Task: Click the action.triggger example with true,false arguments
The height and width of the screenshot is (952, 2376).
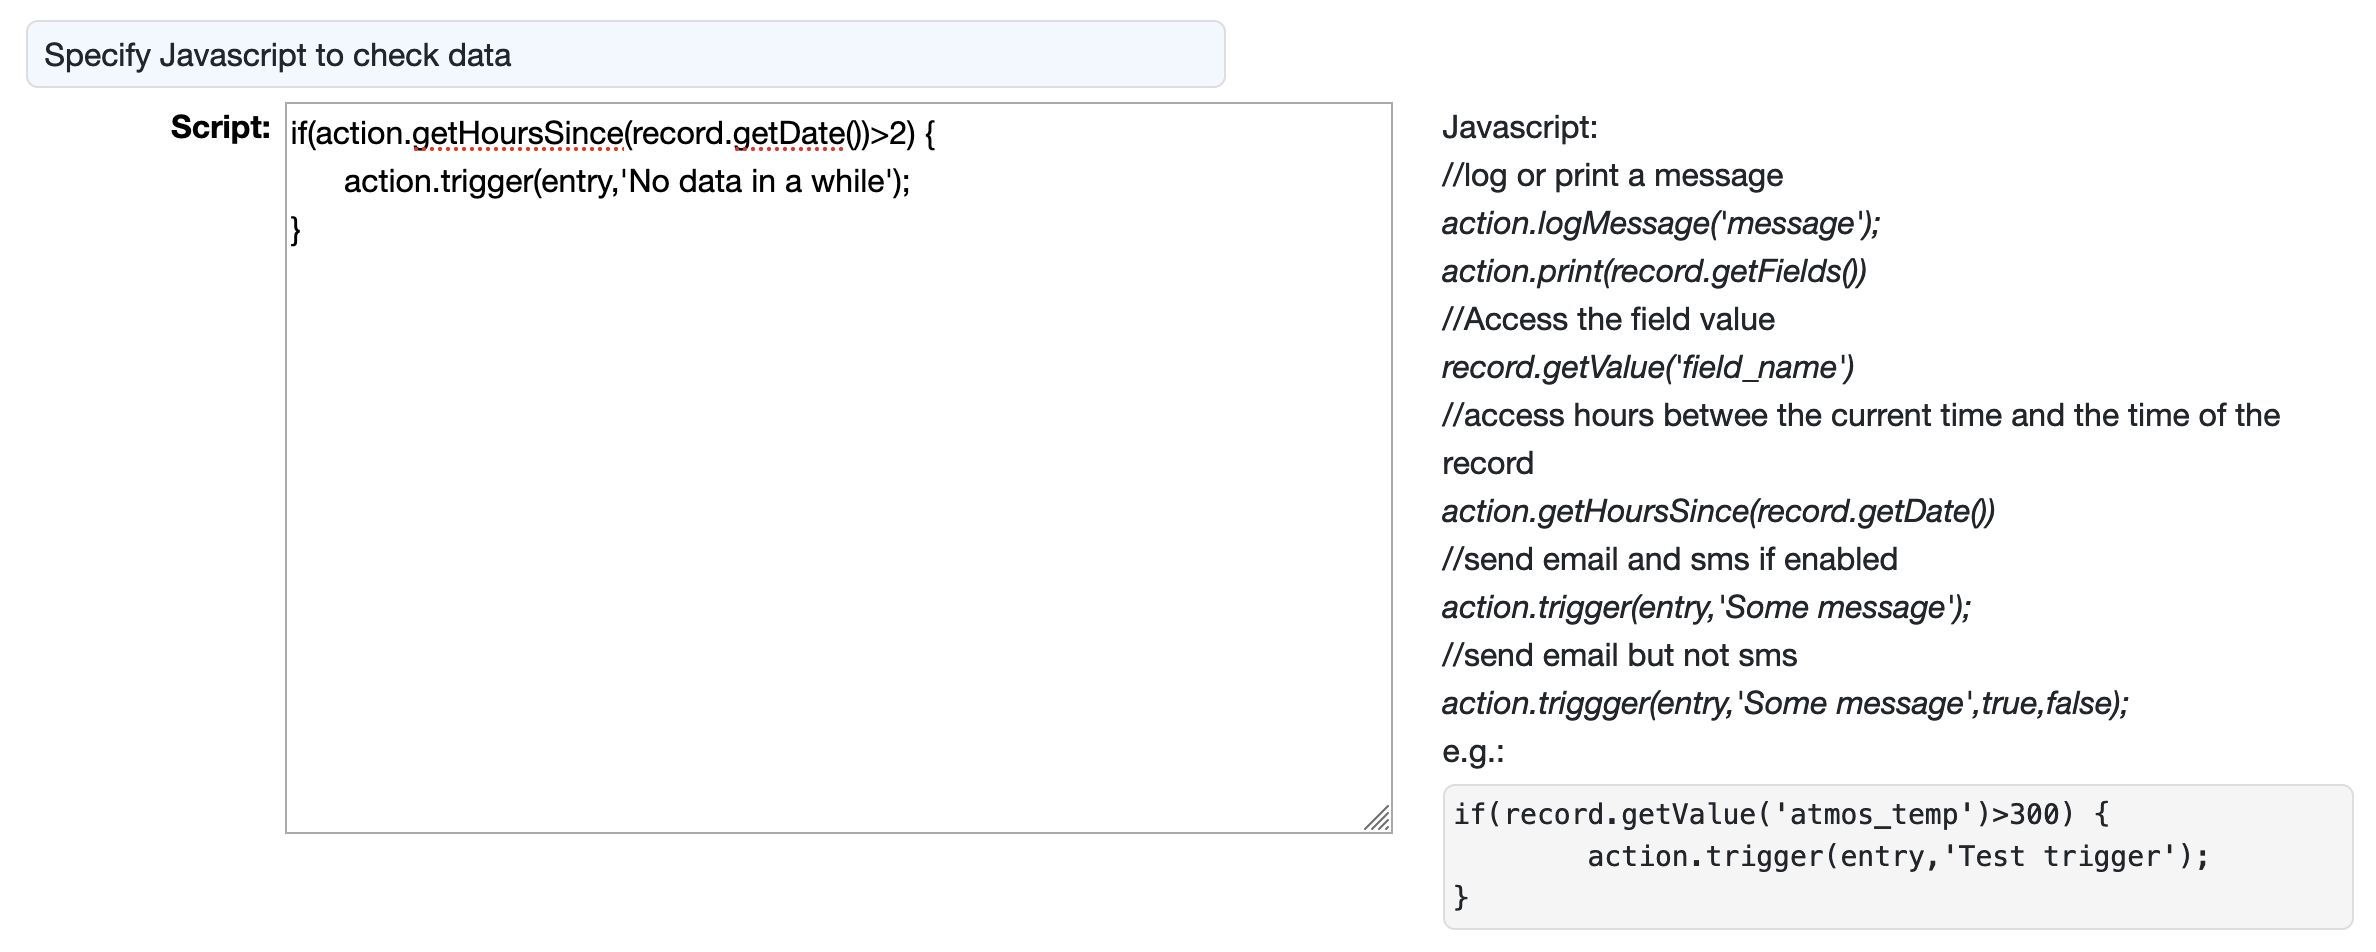Action: pyautogui.click(x=1784, y=703)
